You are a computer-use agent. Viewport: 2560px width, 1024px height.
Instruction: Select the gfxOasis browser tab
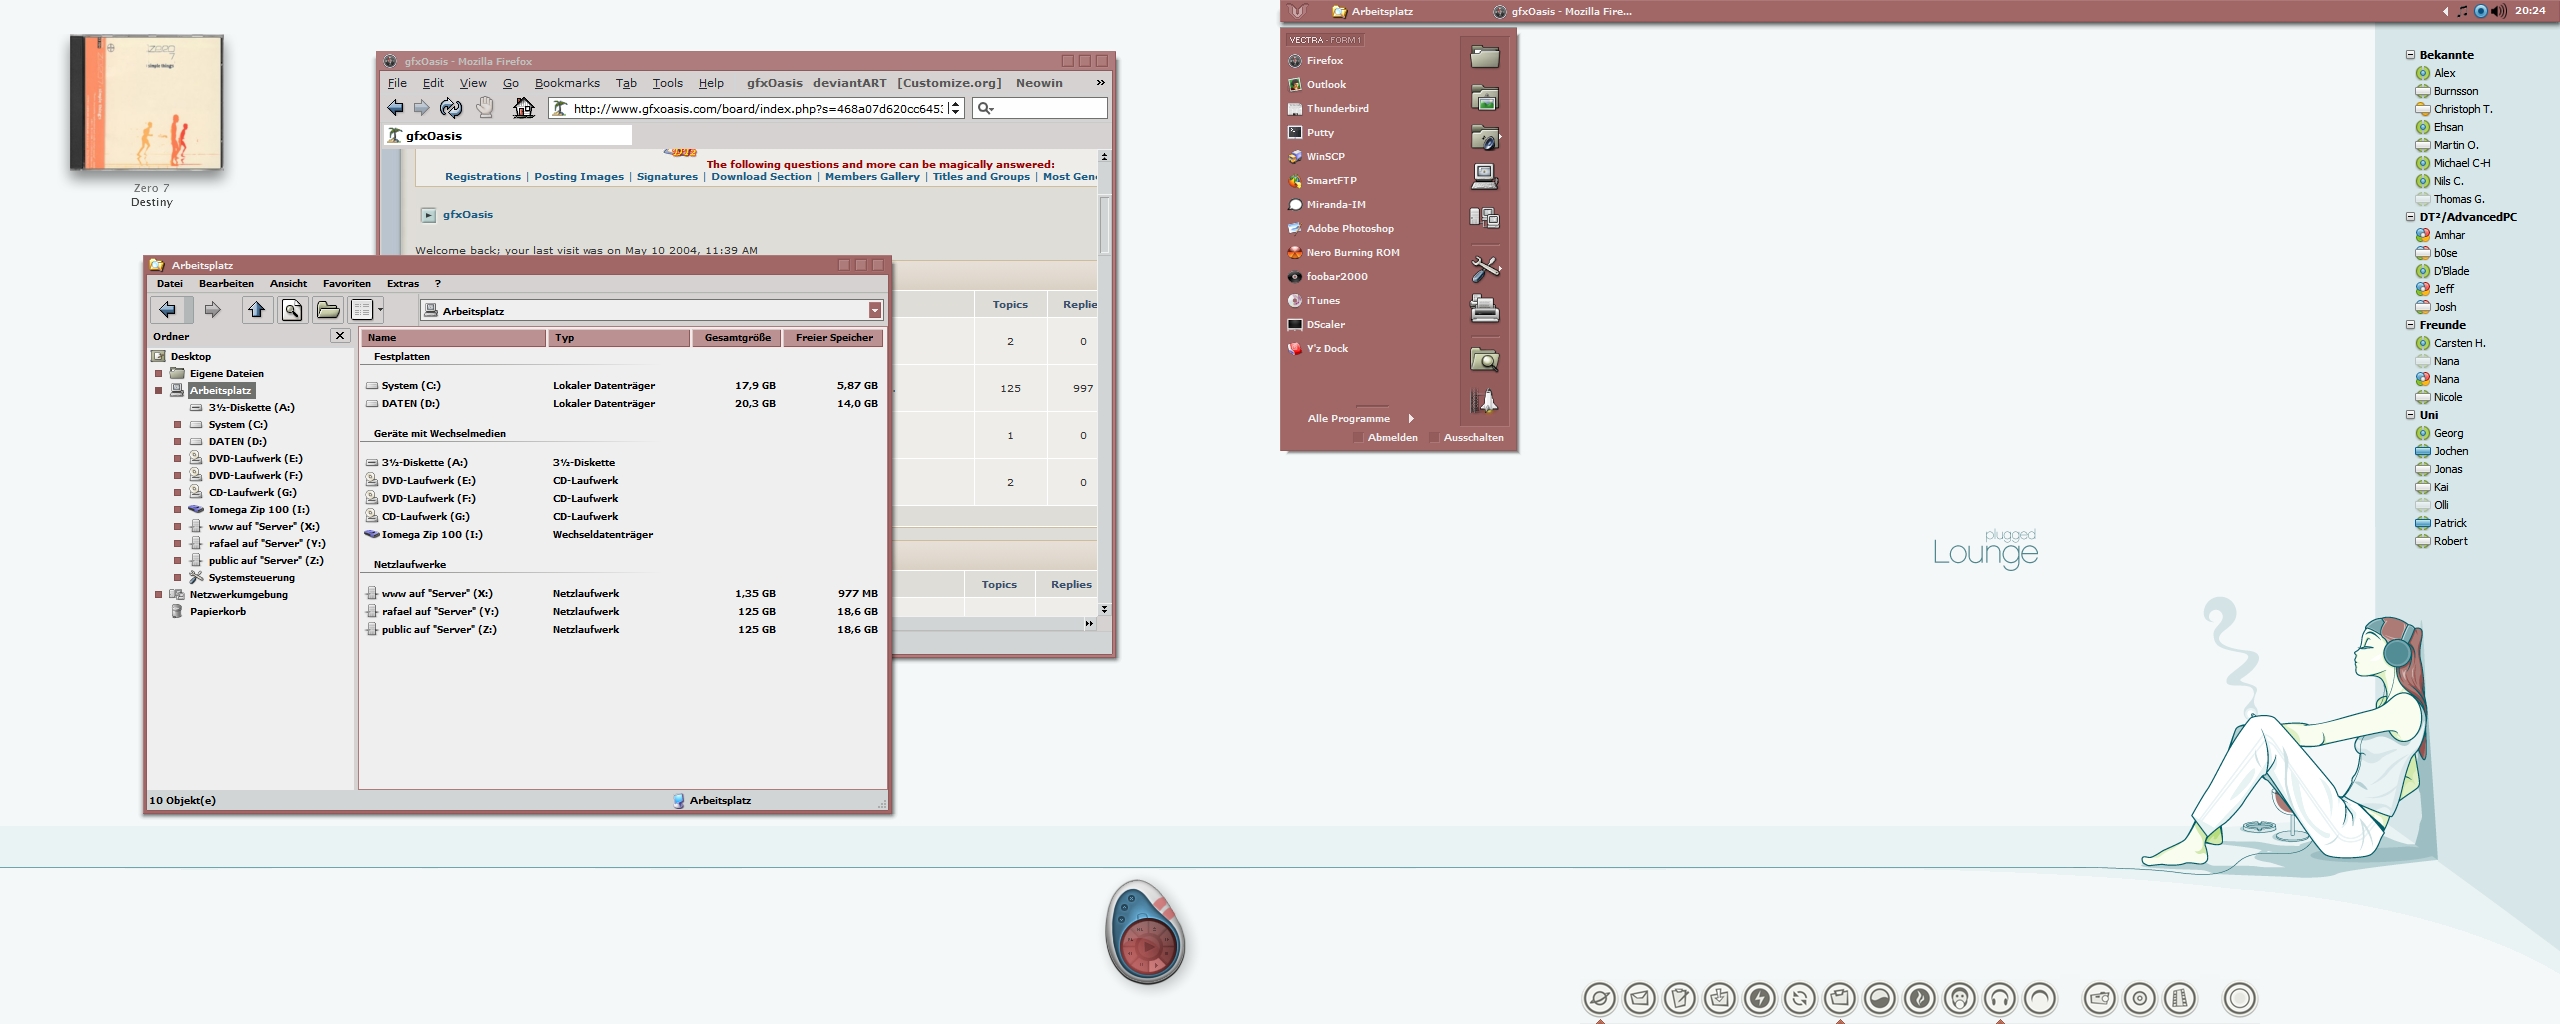508,136
